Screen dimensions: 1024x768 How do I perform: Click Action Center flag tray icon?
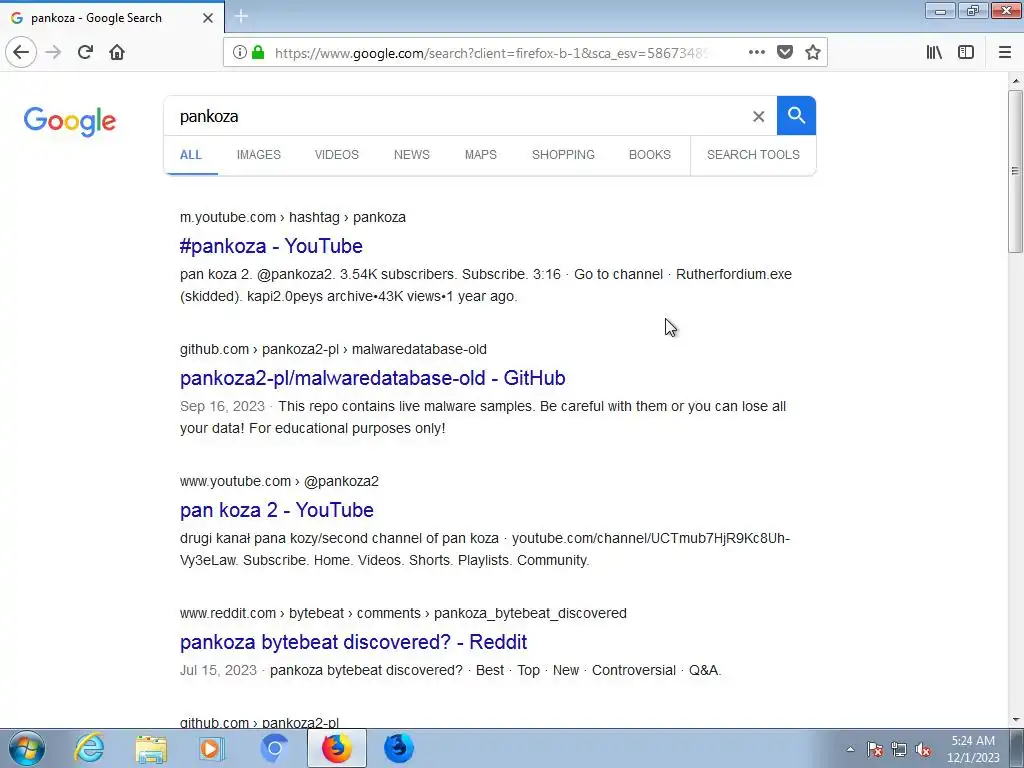(875, 749)
